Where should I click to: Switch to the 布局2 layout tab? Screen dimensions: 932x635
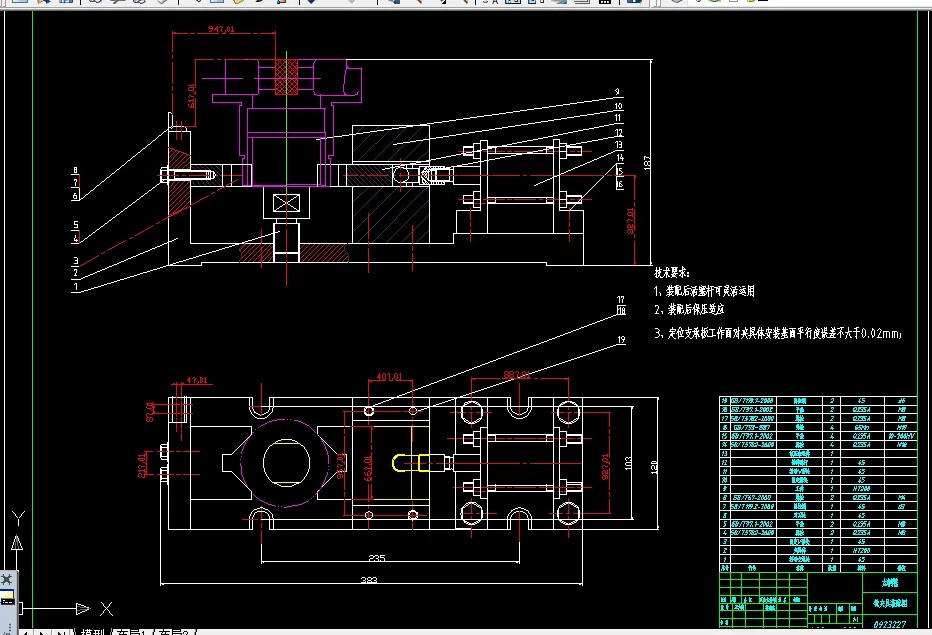click(174, 632)
